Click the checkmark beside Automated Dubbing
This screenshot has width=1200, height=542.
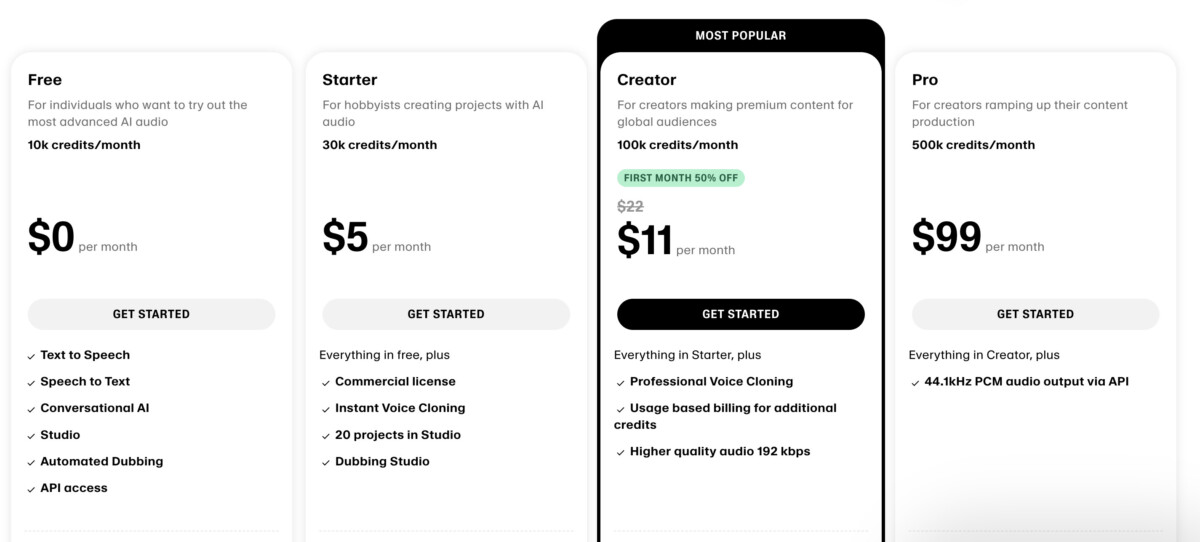[31, 463]
